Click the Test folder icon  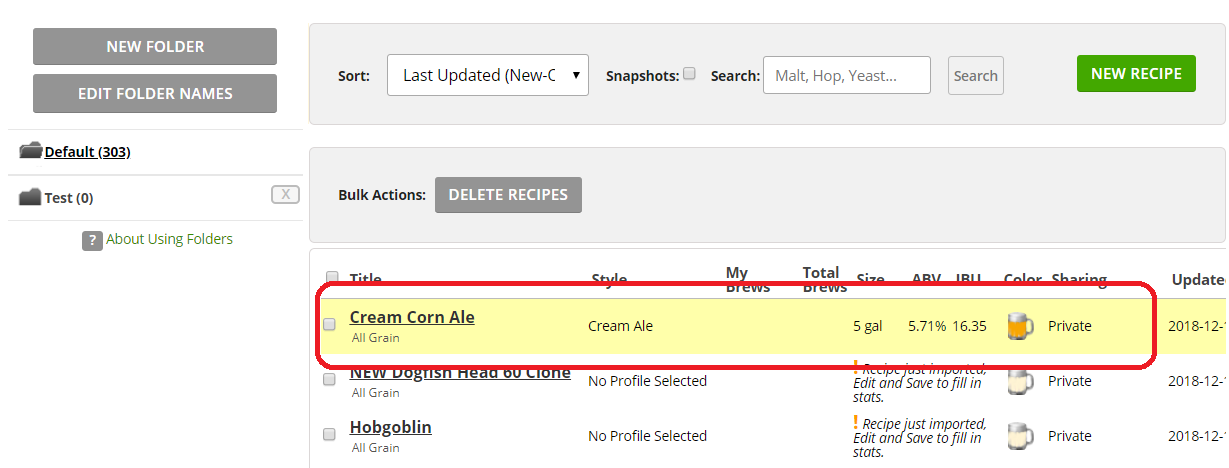click(x=30, y=198)
